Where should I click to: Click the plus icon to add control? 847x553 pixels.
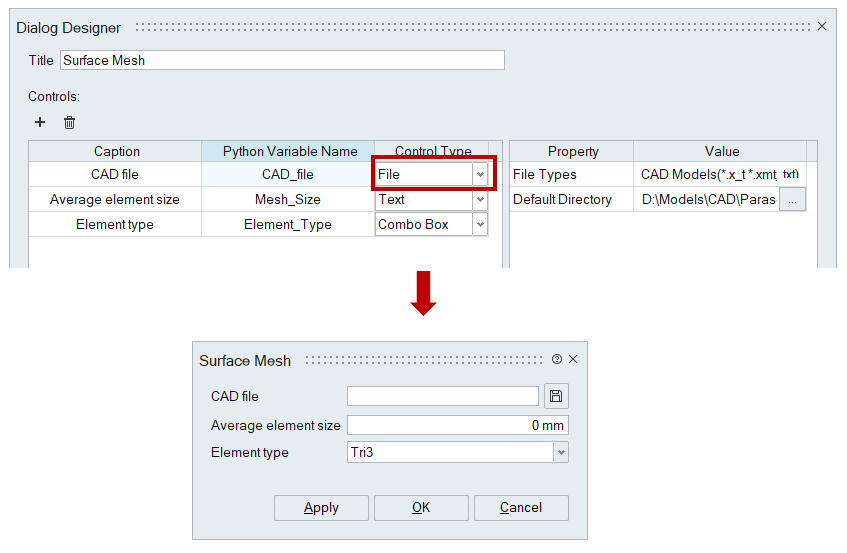pos(40,123)
